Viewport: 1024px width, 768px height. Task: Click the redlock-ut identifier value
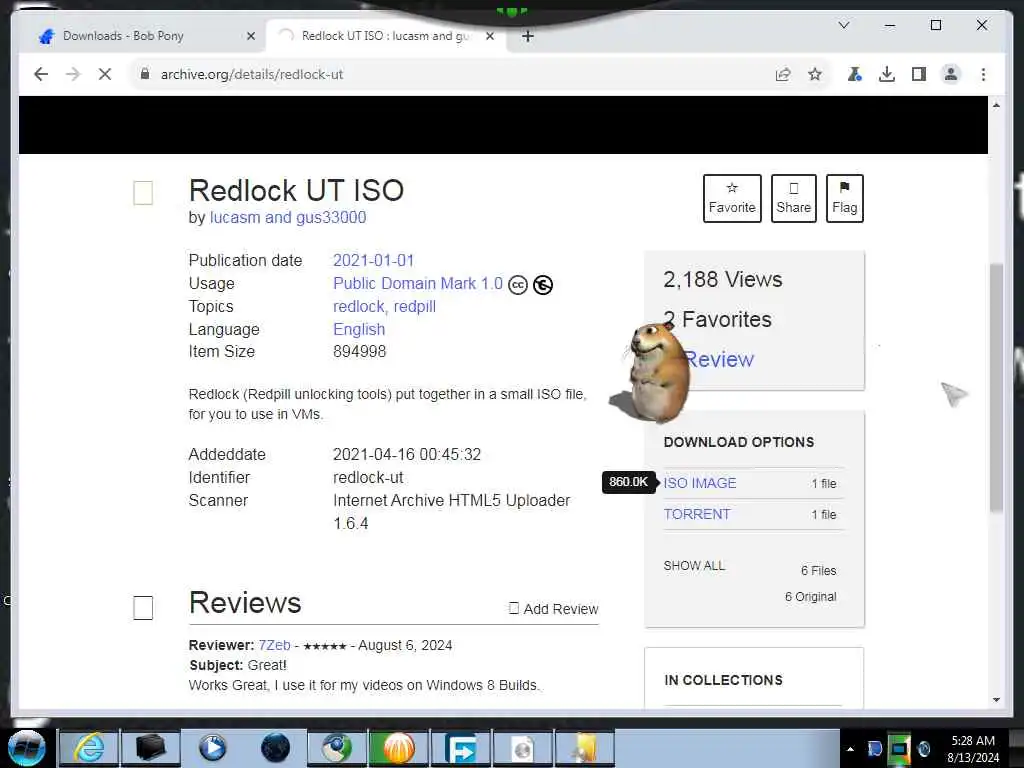coord(368,477)
